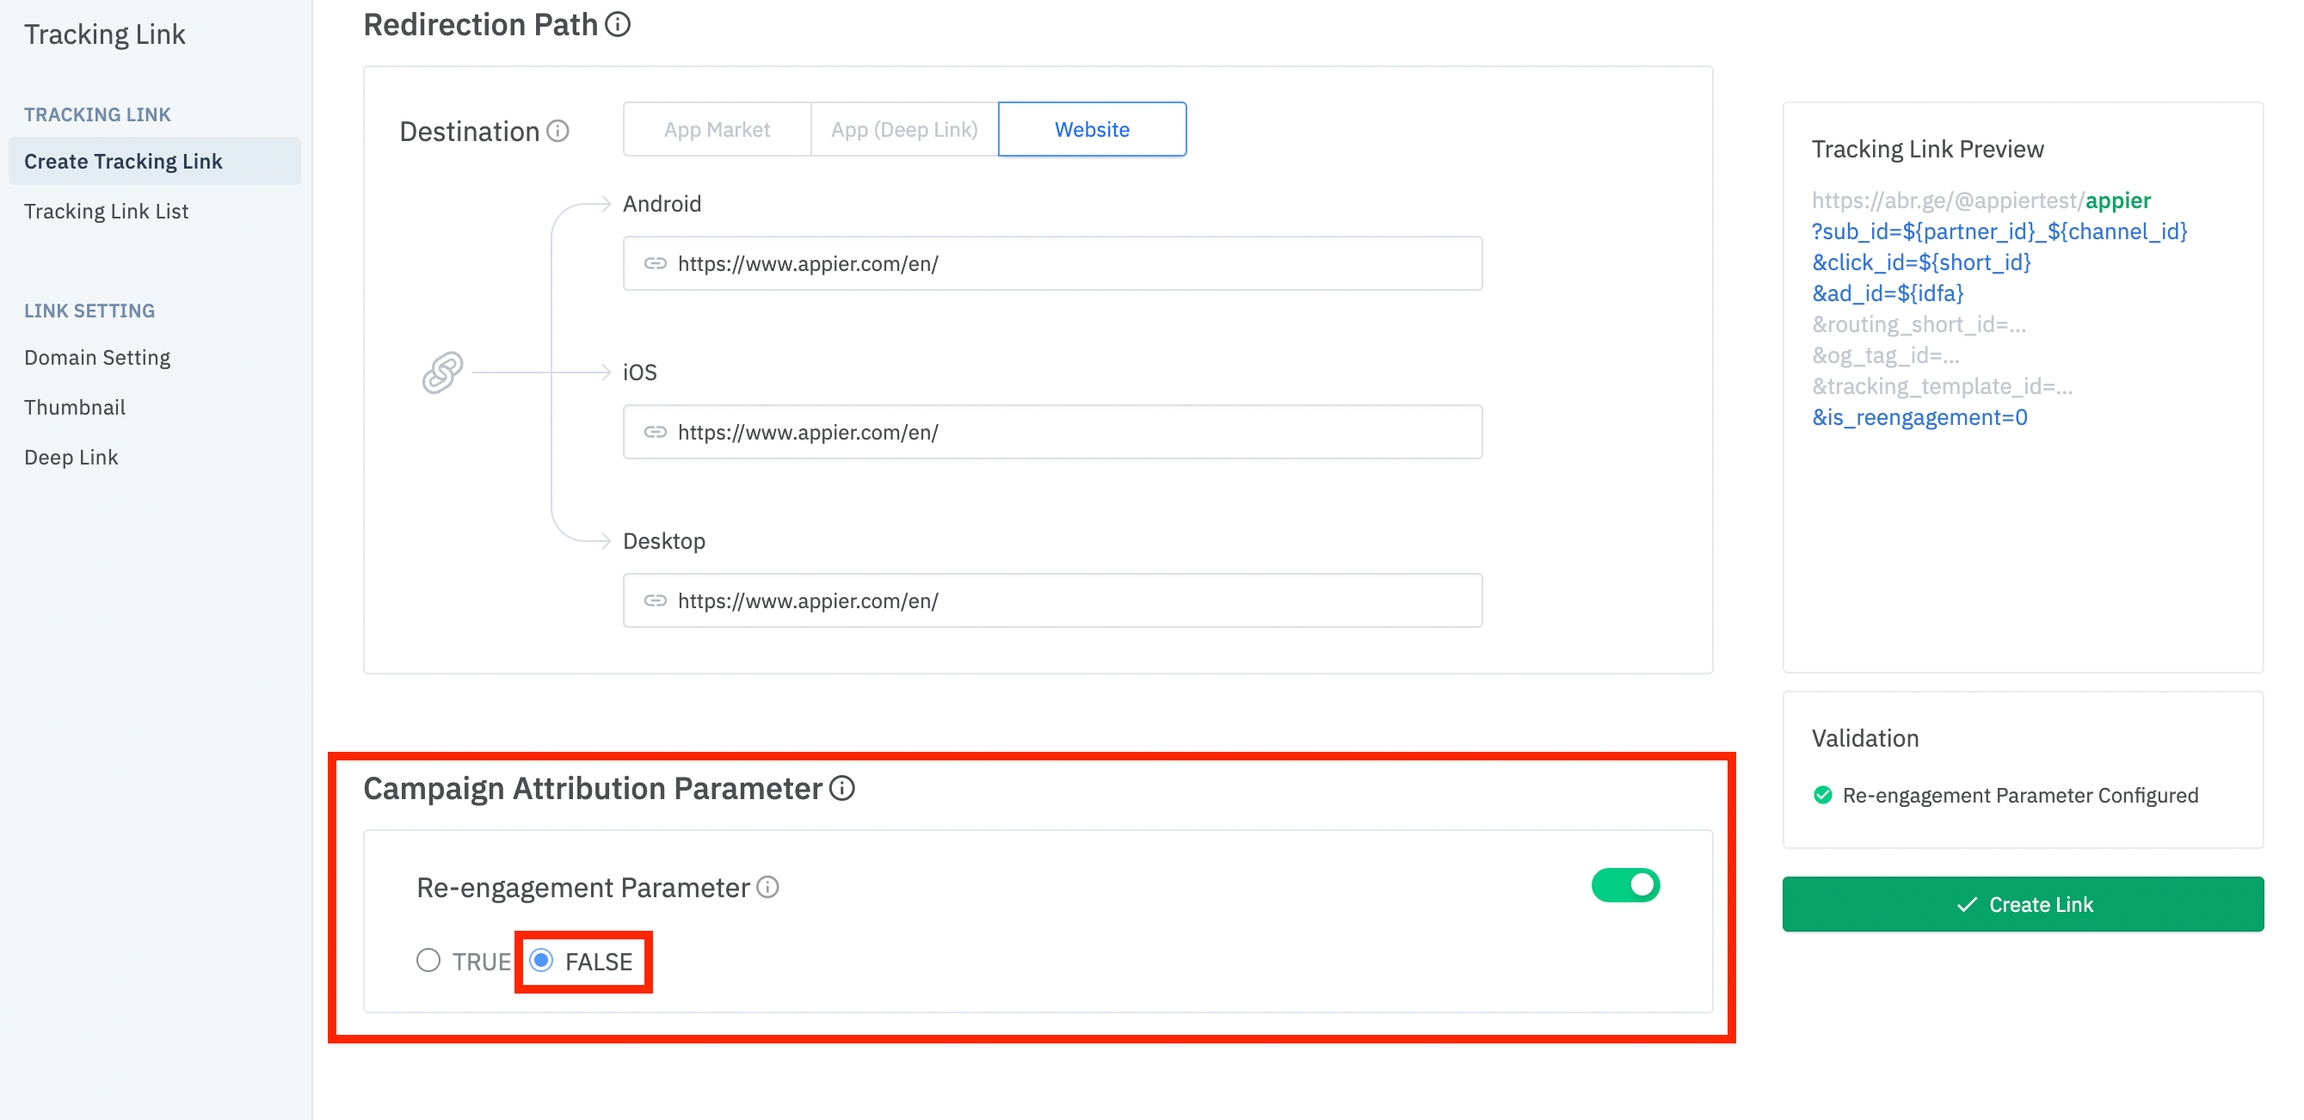Open Tracking Link List in sidebar
Screen dimensions: 2304x1120
point(106,211)
